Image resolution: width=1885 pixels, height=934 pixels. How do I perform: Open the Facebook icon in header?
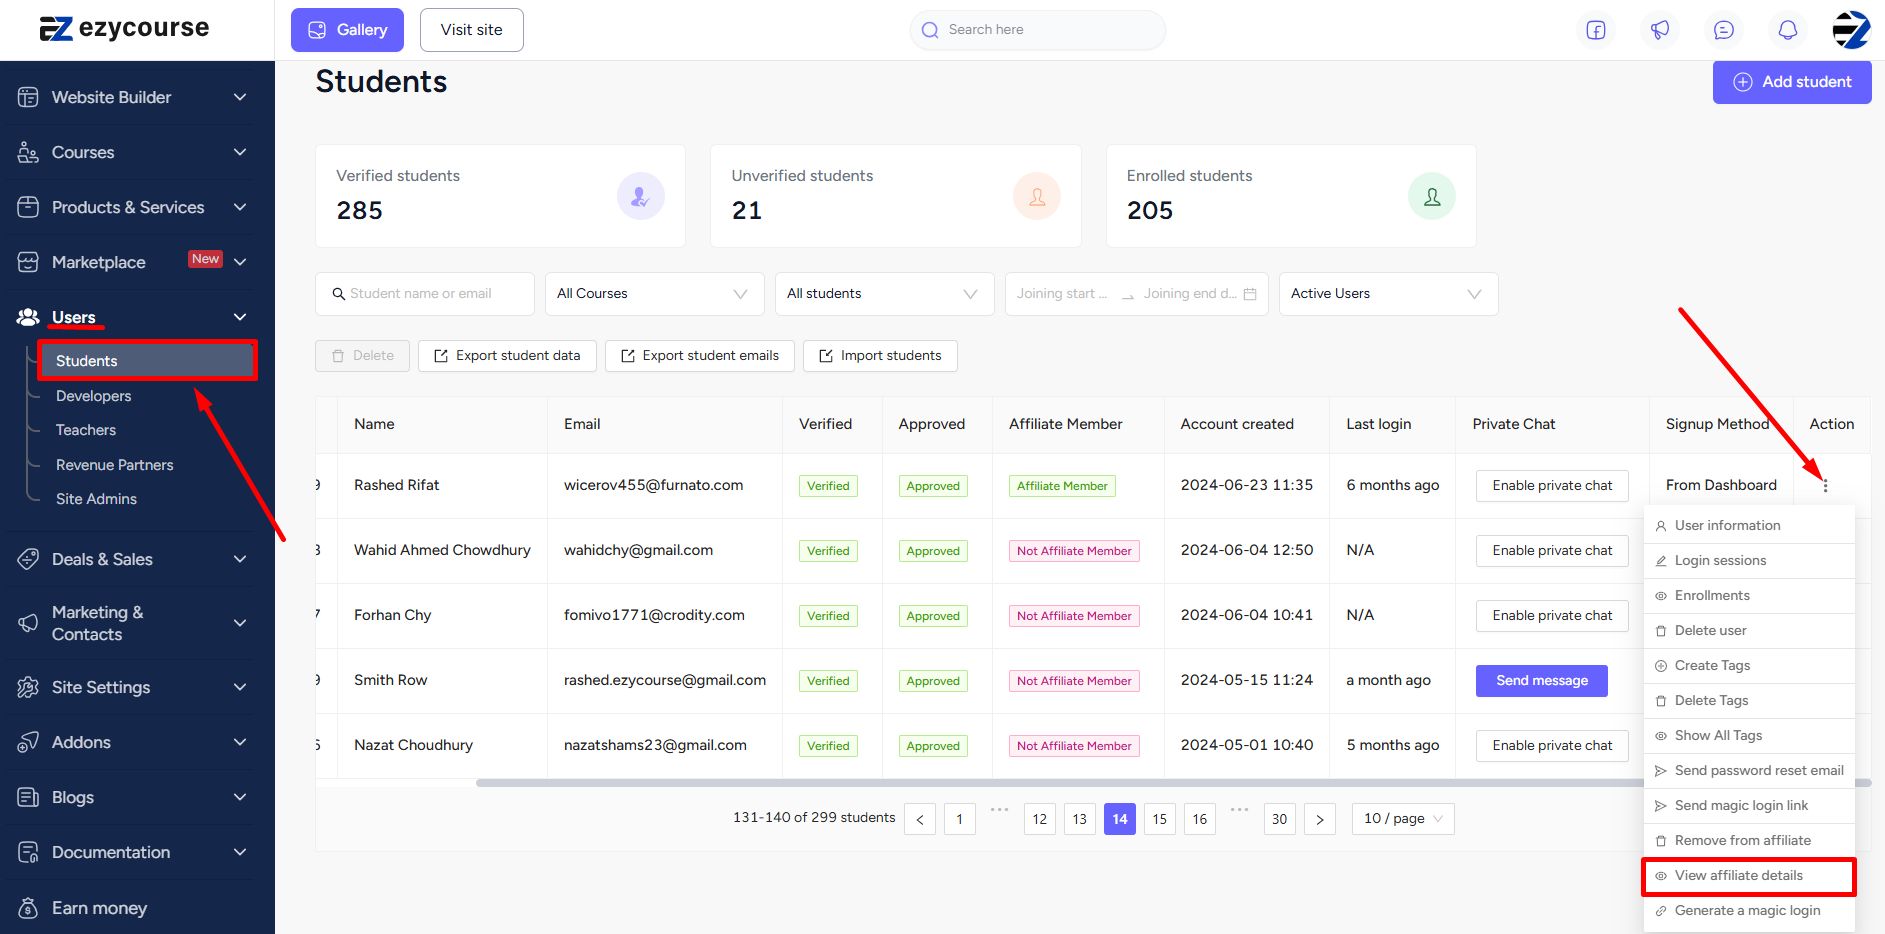tap(1596, 30)
